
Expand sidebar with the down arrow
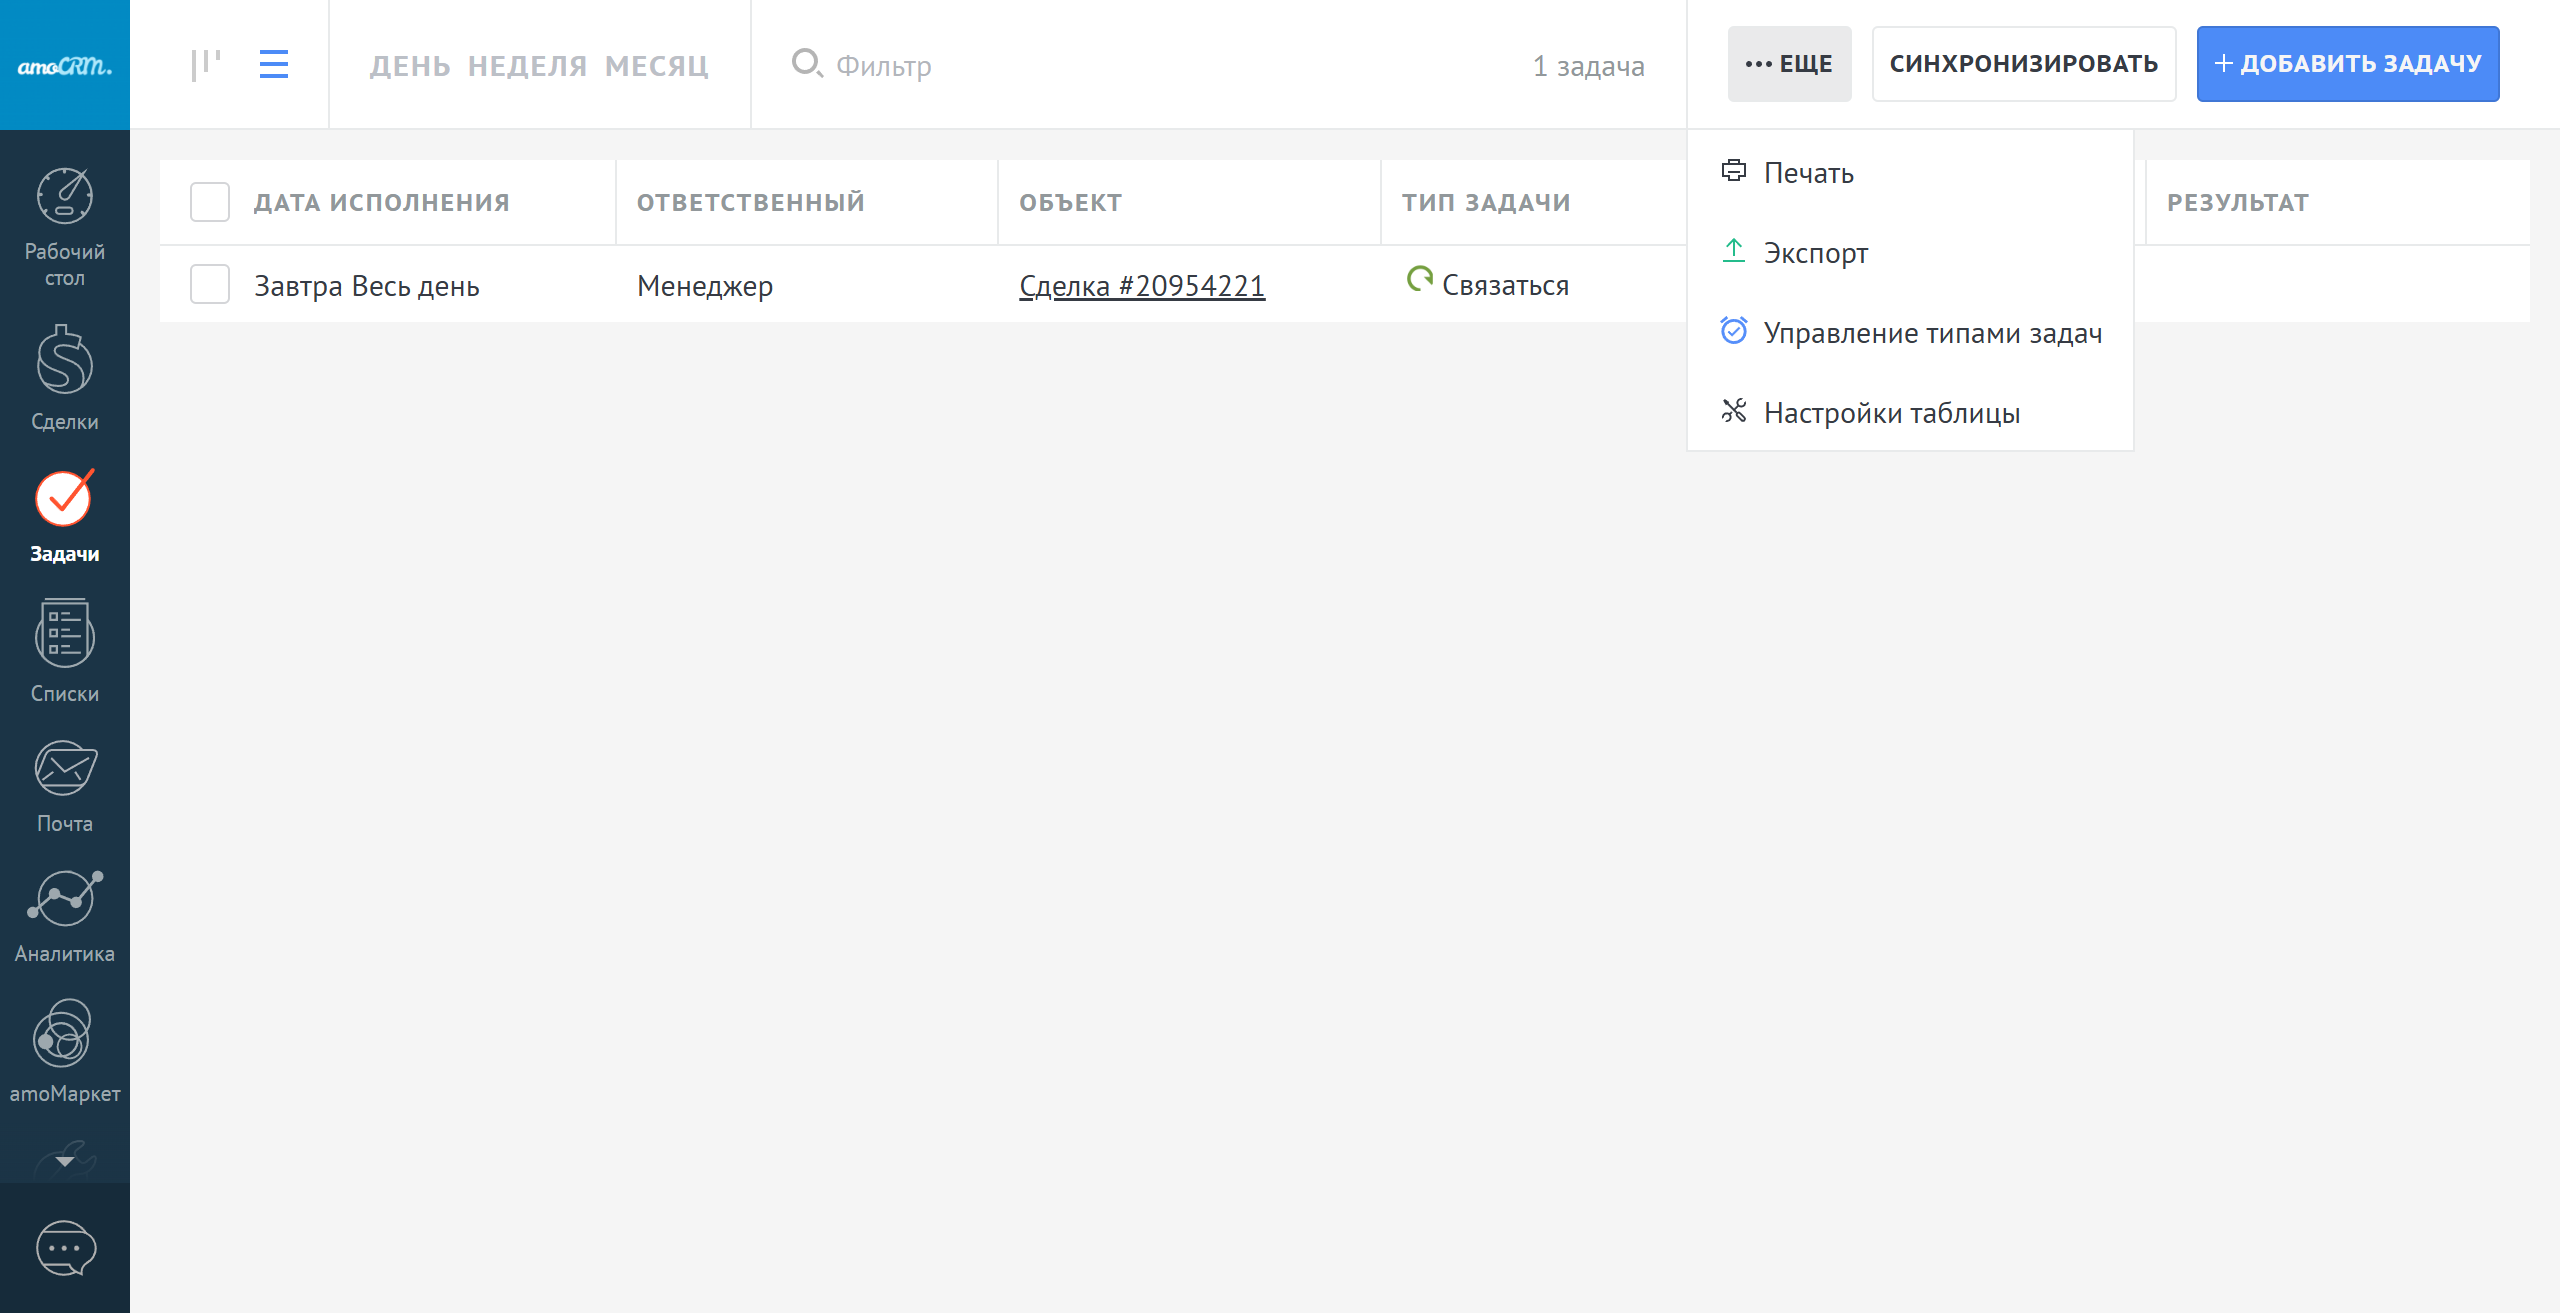(65, 1161)
